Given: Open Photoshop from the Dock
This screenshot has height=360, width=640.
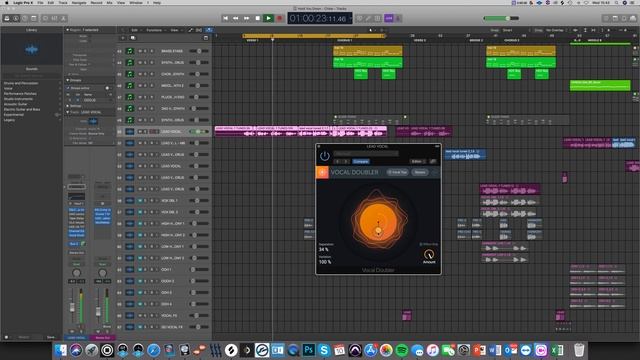Looking at the screenshot, I should (309, 350).
